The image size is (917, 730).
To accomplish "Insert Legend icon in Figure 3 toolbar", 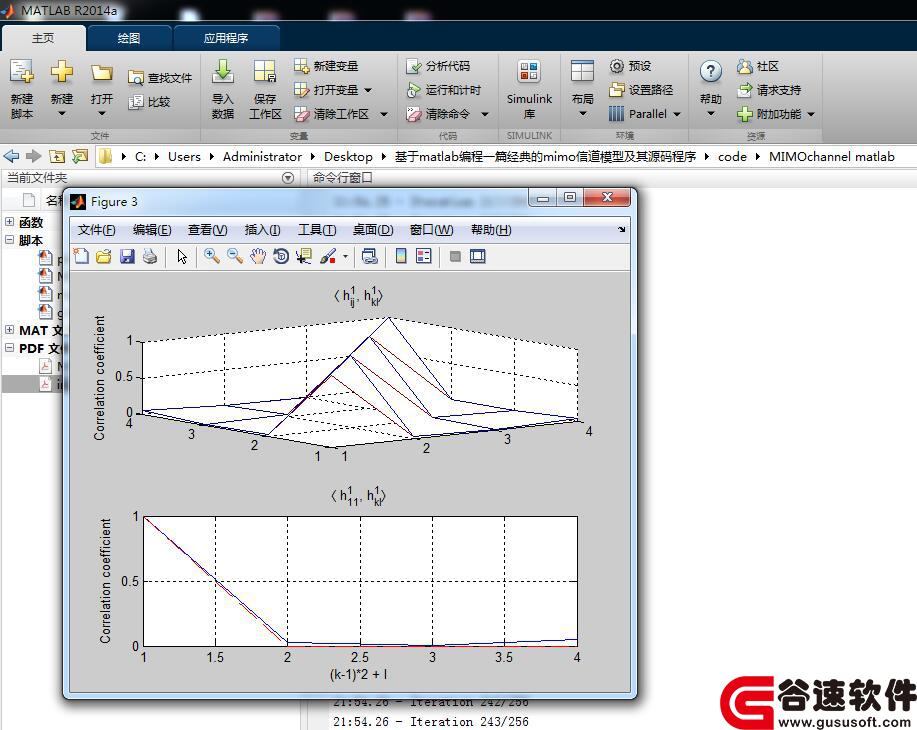I will pos(423,256).
